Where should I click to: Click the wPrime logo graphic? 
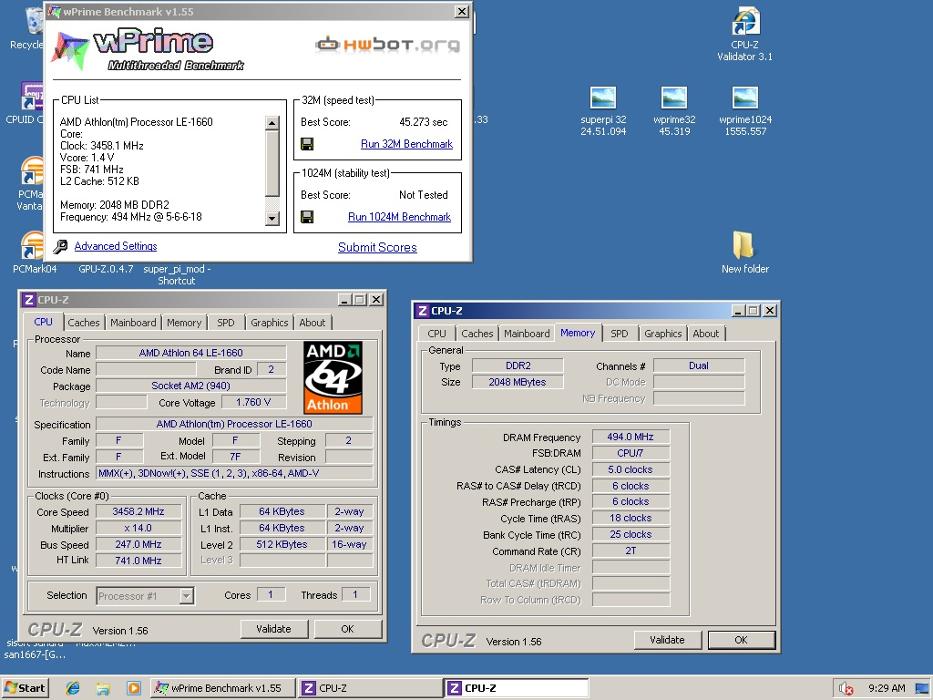click(147, 49)
